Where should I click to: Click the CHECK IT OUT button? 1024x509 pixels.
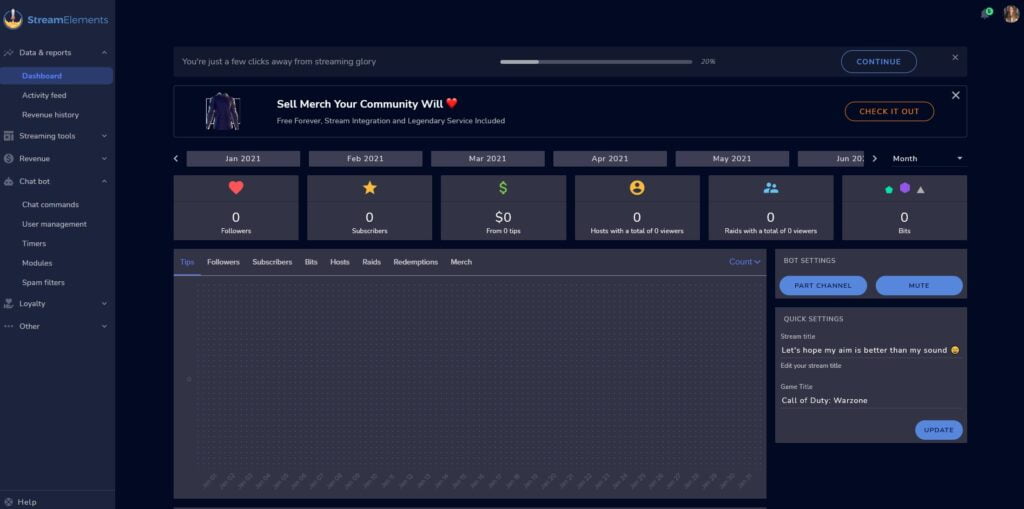889,111
